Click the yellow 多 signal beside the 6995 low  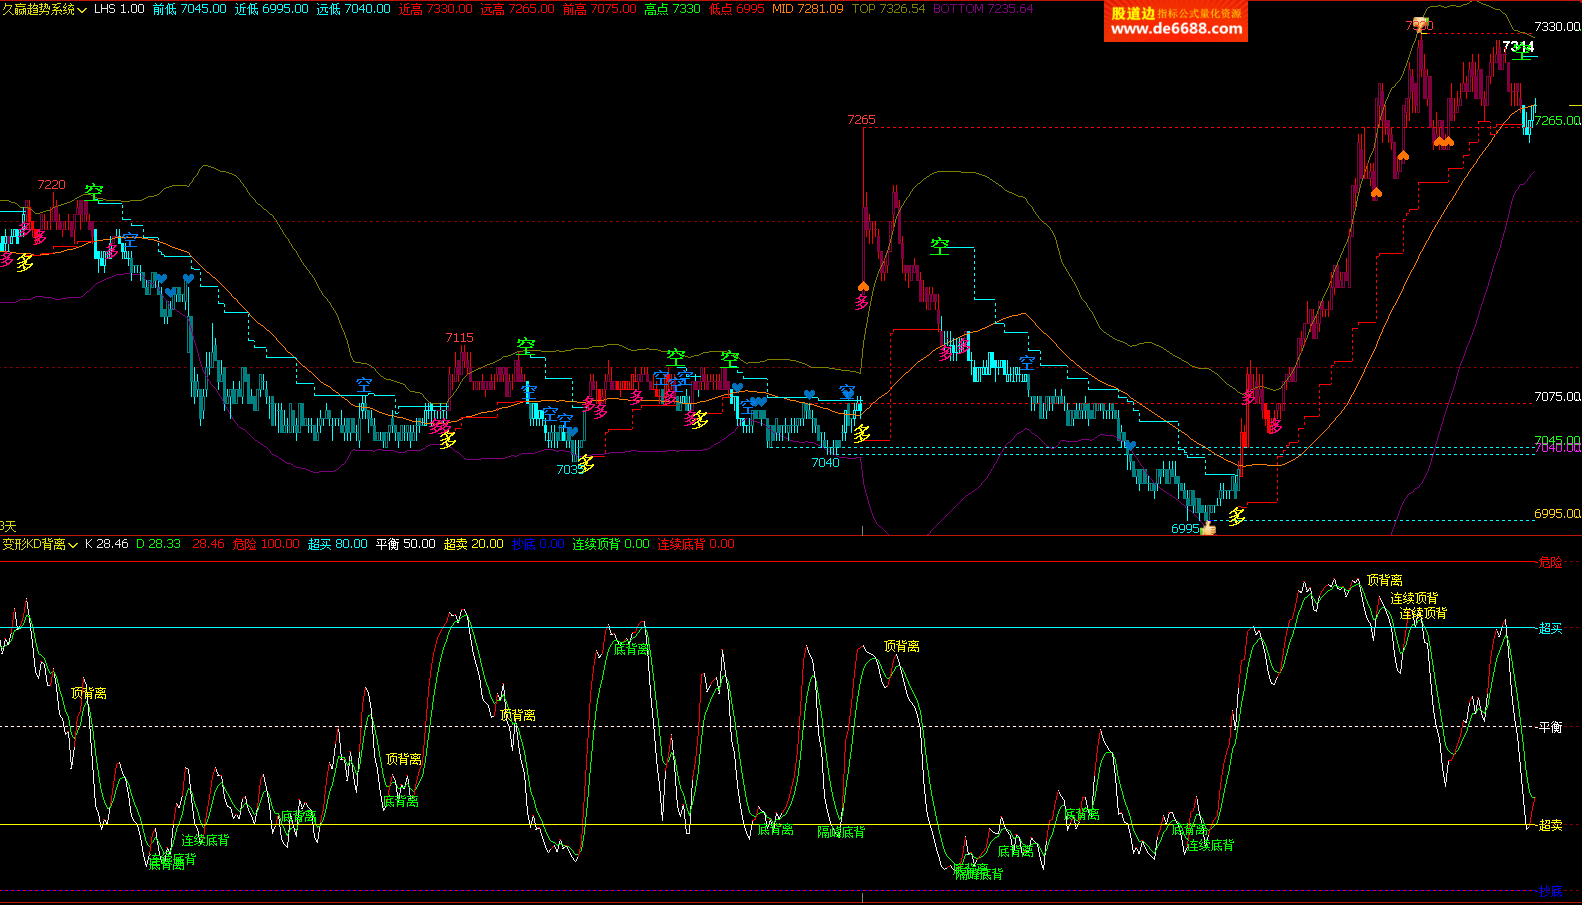point(1238,516)
